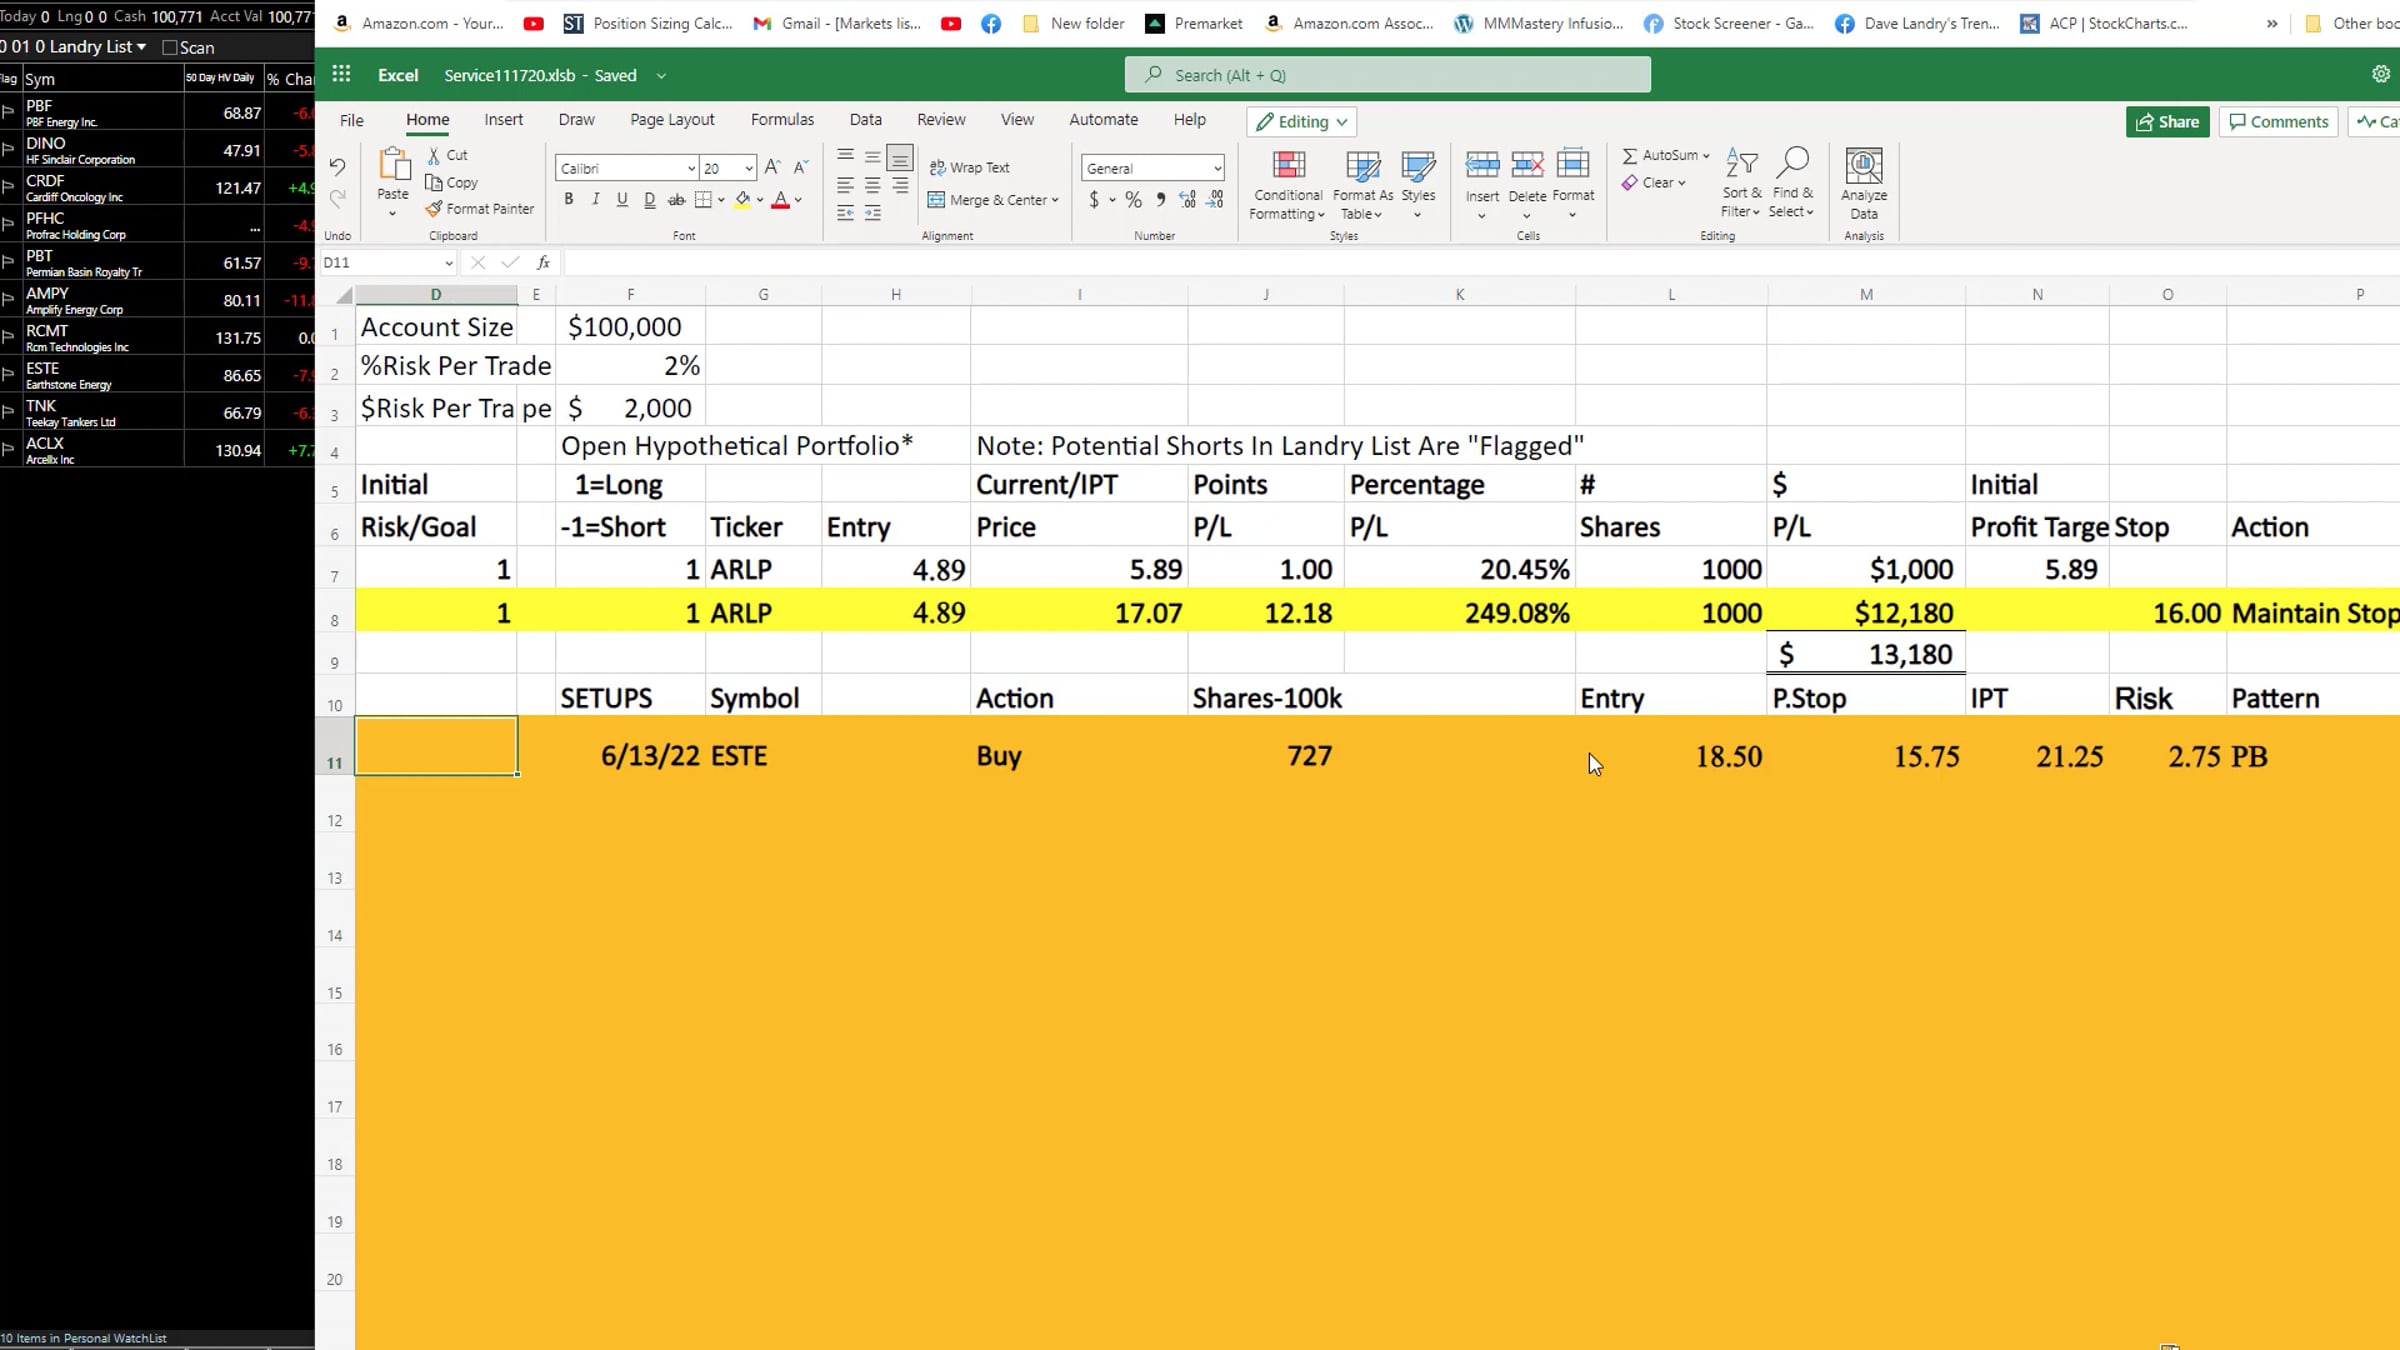2400x1350 pixels.
Task: Apply percent style to the cell
Action: 1133,200
